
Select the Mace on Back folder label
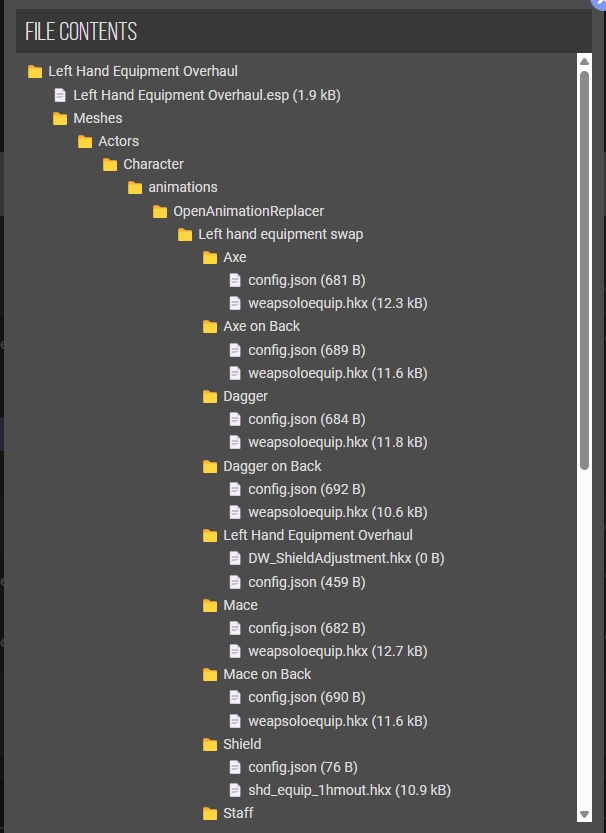click(x=267, y=674)
